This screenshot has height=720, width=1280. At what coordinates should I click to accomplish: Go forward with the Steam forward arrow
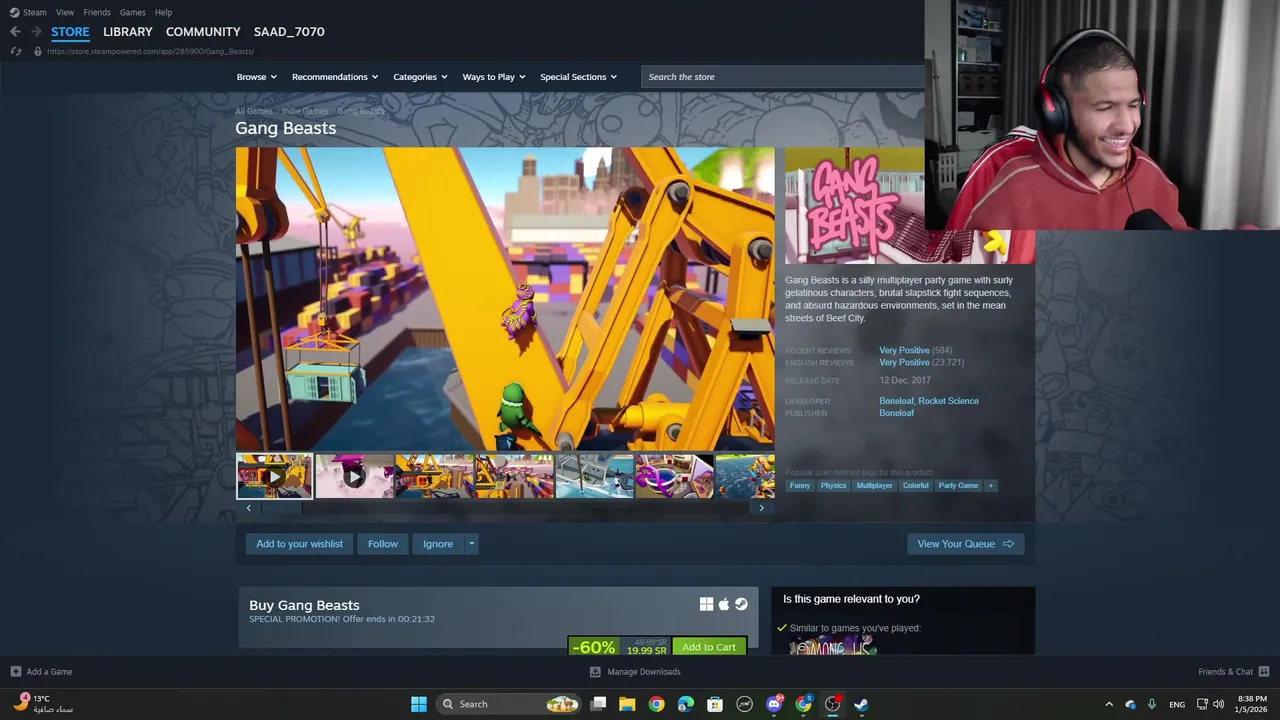click(36, 32)
